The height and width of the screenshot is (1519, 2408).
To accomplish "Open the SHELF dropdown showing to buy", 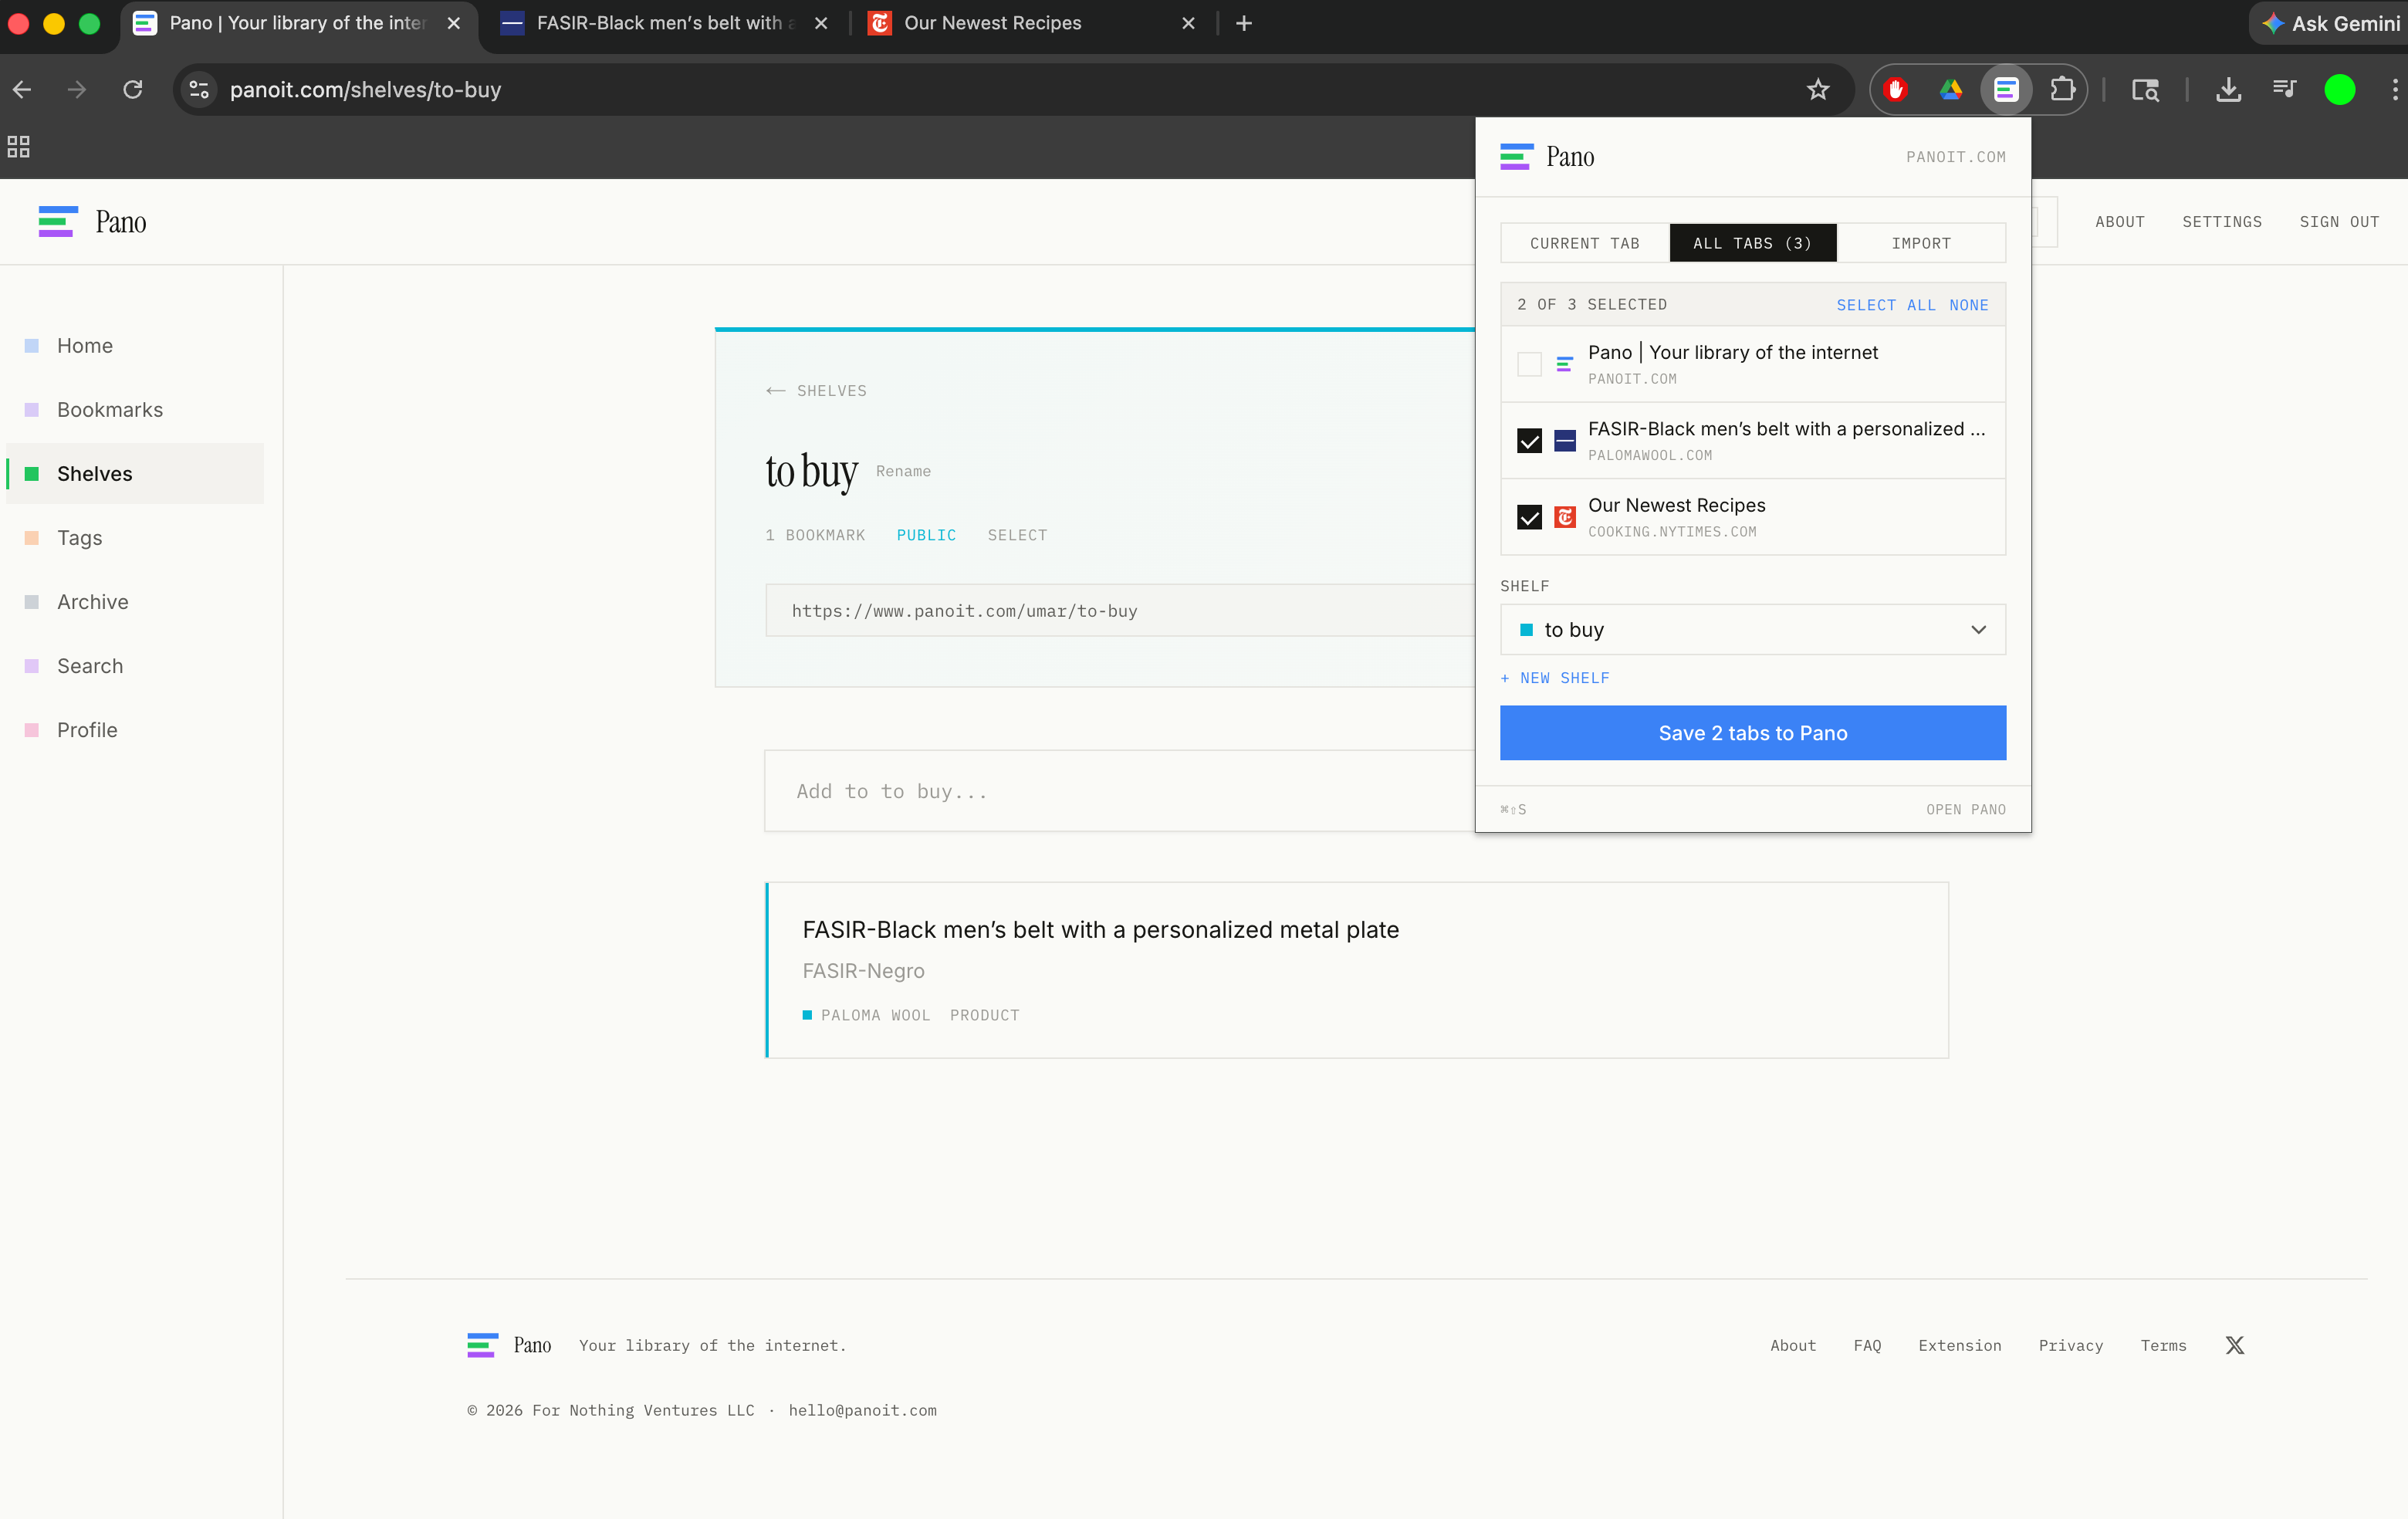I will click(x=1751, y=629).
